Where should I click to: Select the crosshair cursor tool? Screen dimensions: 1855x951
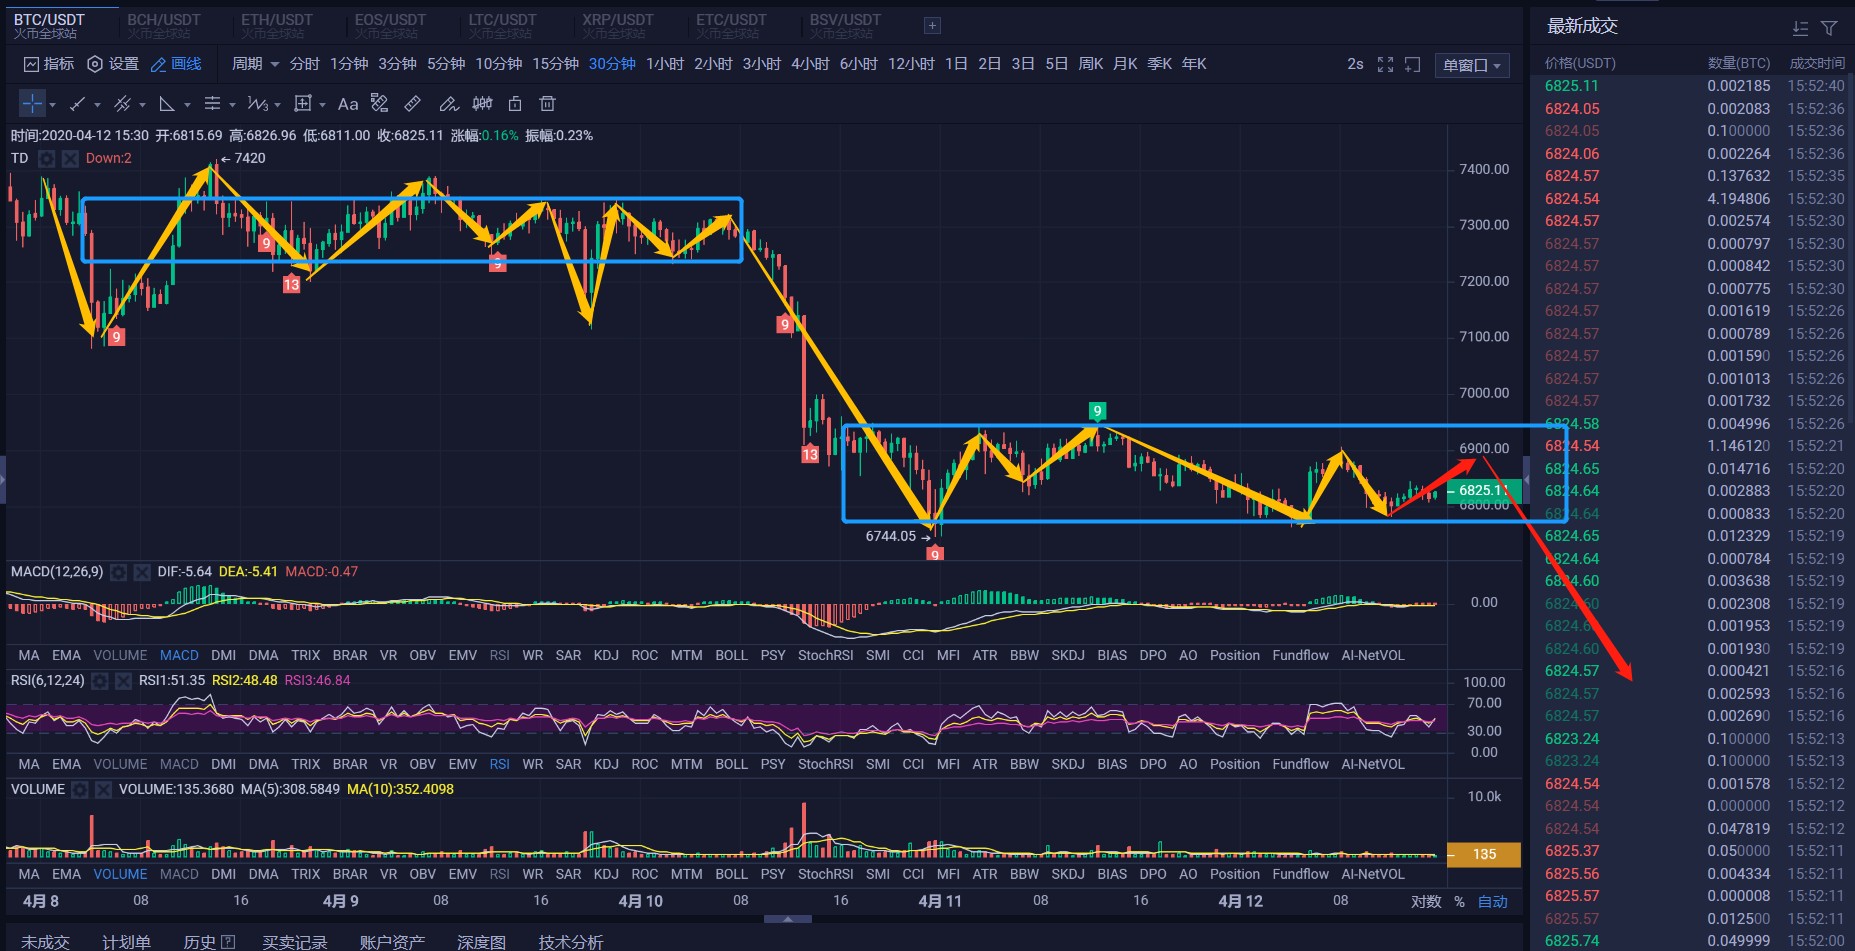33,104
